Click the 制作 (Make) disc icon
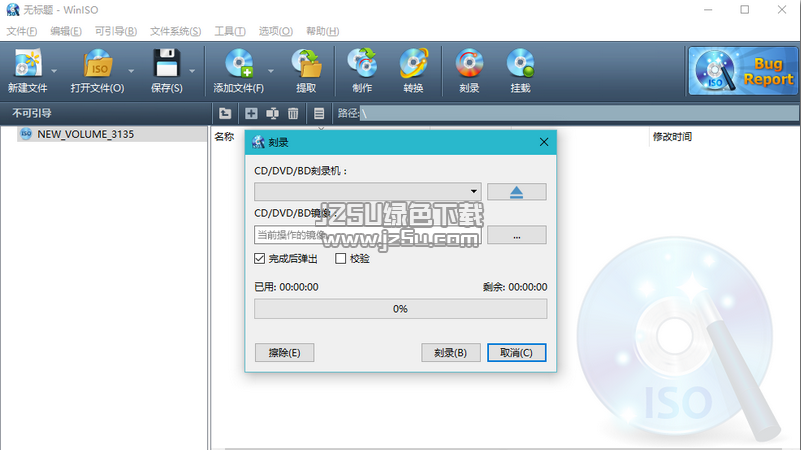 coord(362,63)
